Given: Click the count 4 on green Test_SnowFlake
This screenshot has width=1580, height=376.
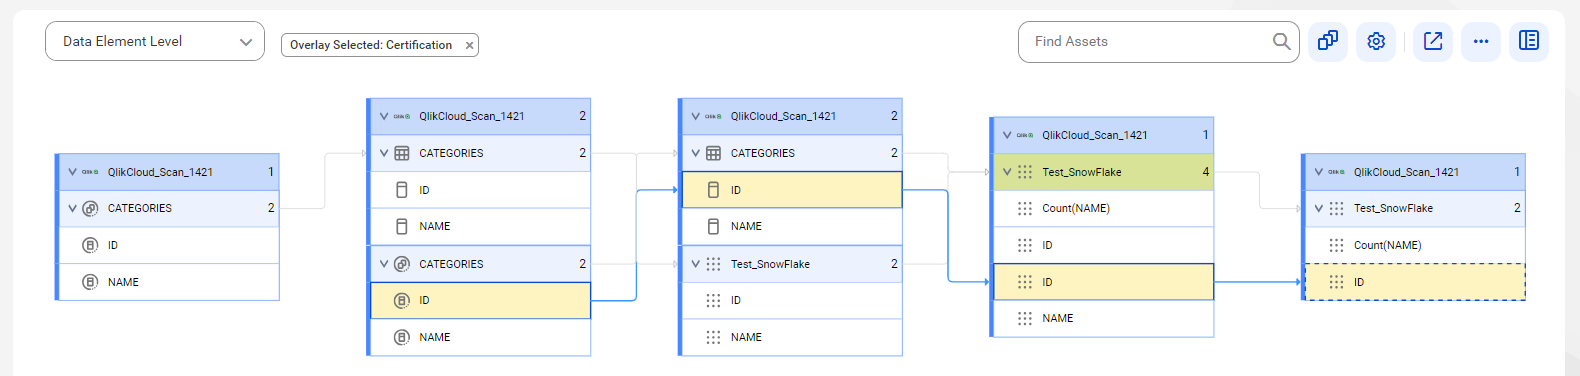Looking at the screenshot, I should click(x=1205, y=172).
